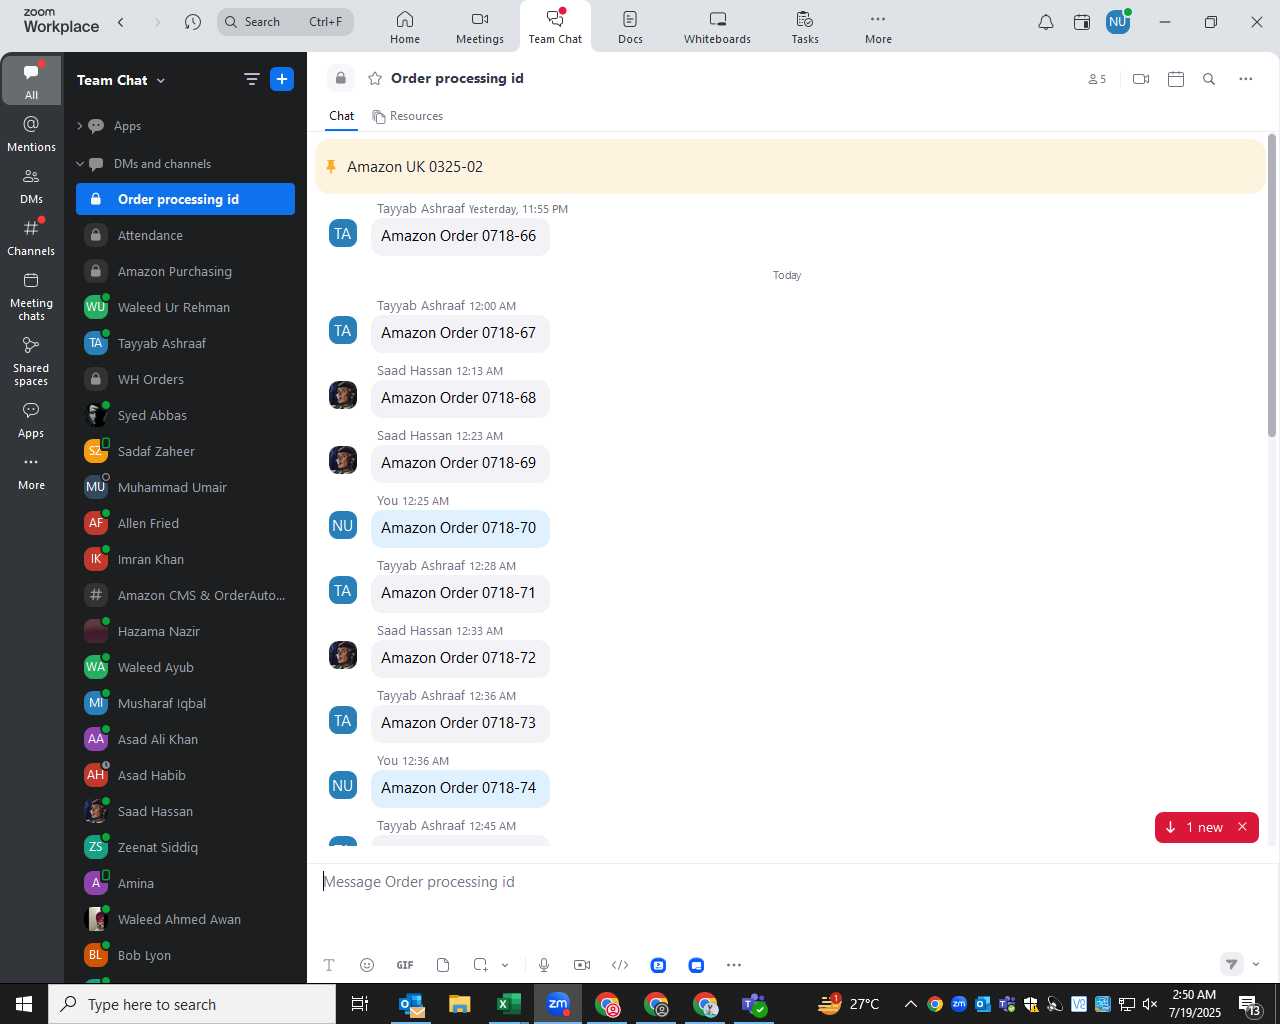Open More in the left sidebar
This screenshot has height=1024, width=1280.
coord(31,473)
